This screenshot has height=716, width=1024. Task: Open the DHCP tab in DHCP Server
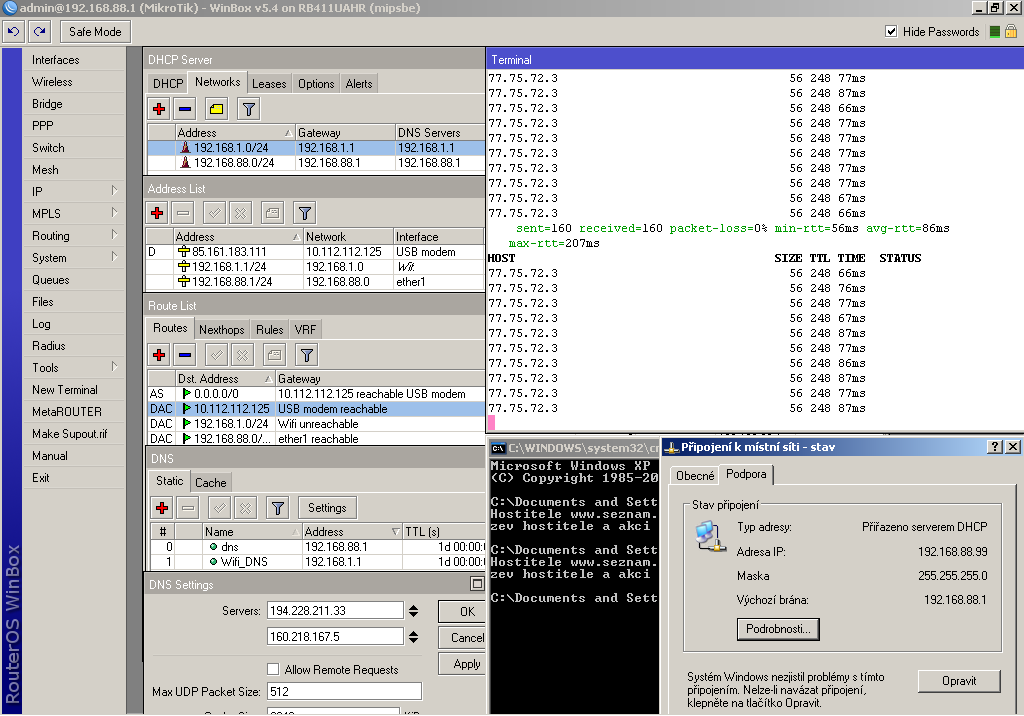point(168,84)
